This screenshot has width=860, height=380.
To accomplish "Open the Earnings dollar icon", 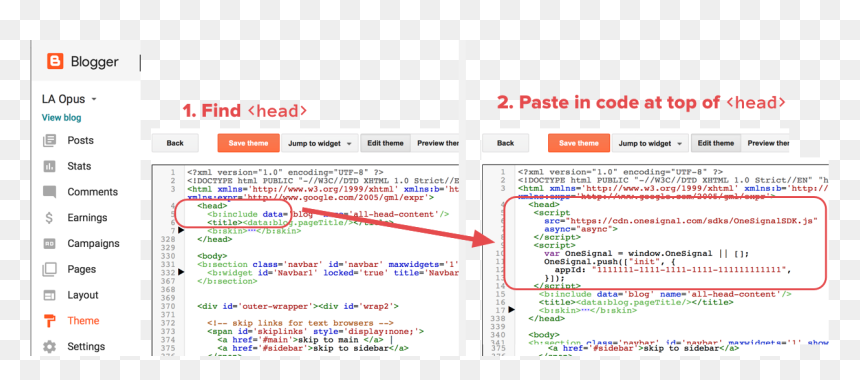I will [49, 218].
